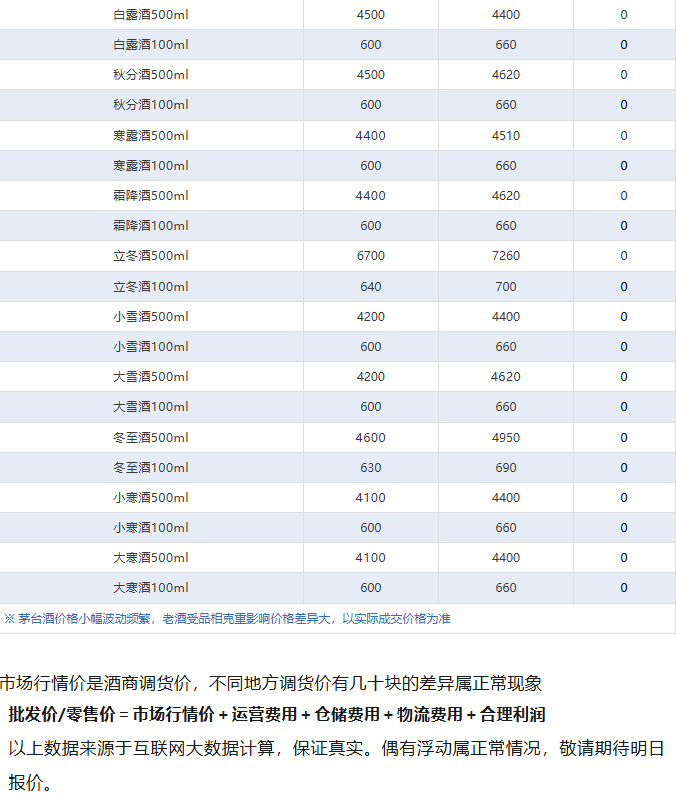Select the 大寒酒100ml row label

(151, 588)
